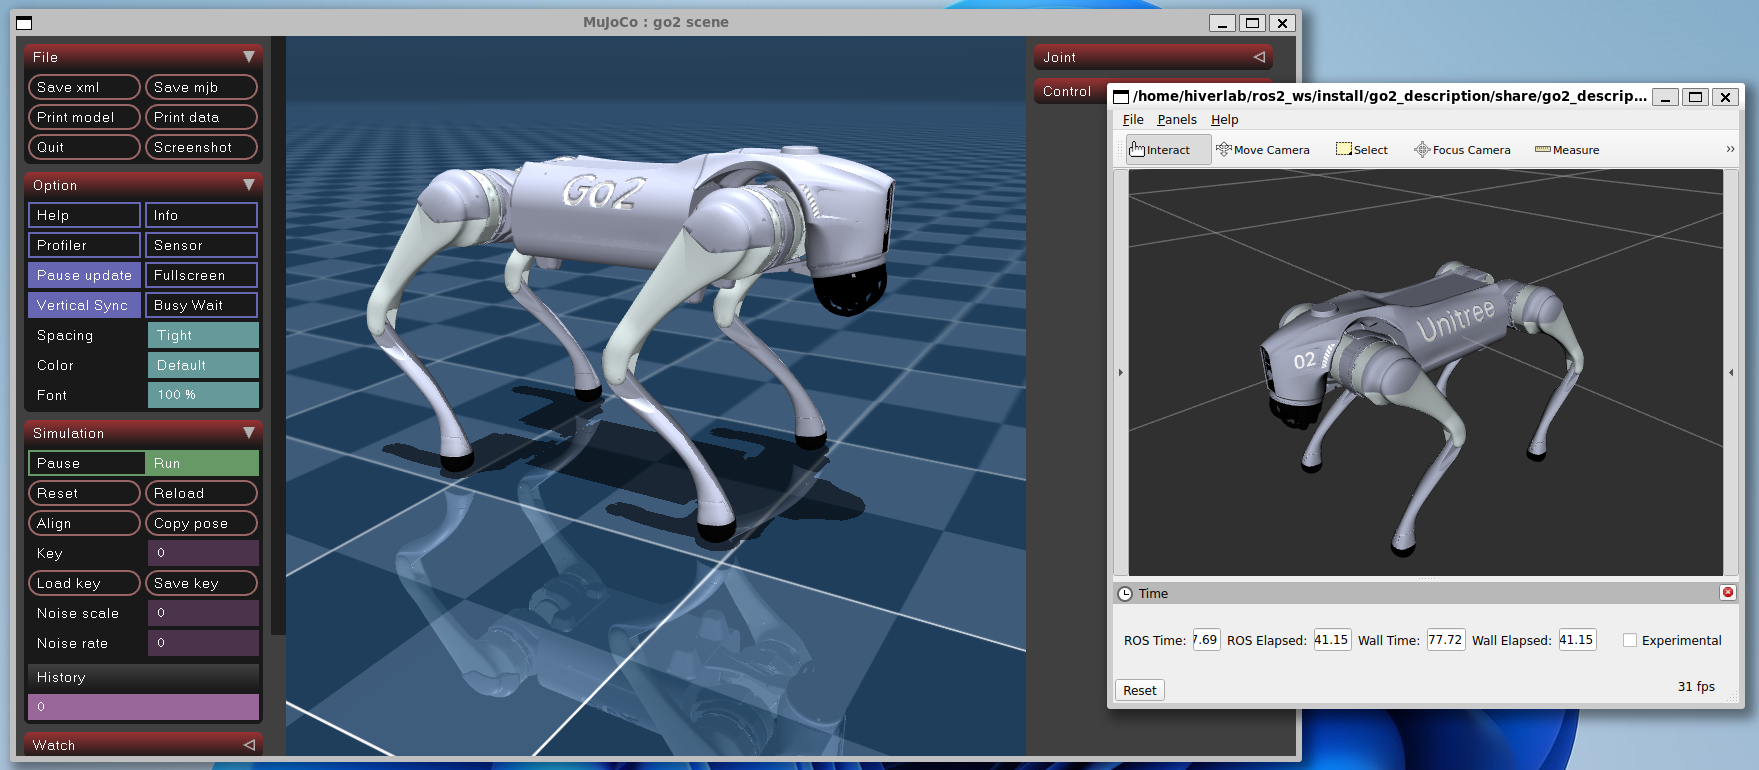Viewport: 1759px width, 770px height.
Task: Select Run simulation mode
Action: [202, 463]
